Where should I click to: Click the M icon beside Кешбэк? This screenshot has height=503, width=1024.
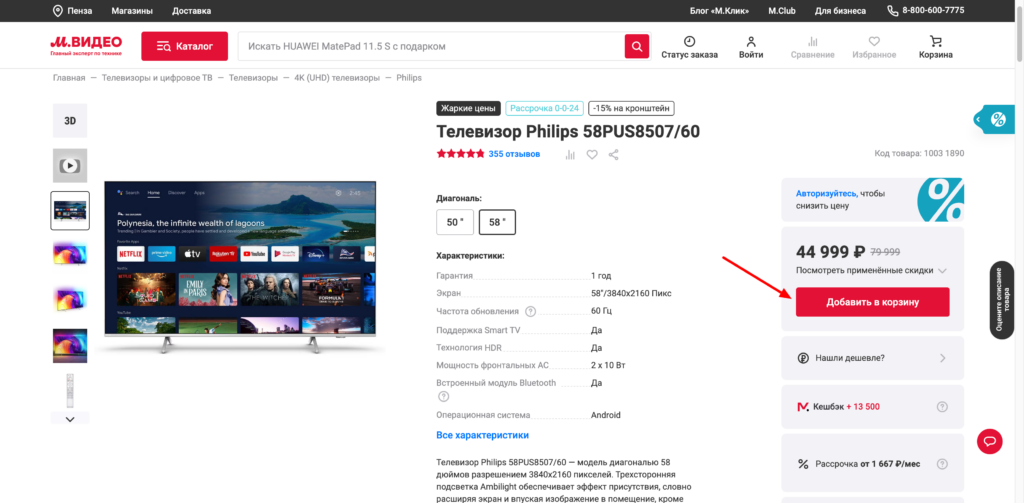point(803,406)
